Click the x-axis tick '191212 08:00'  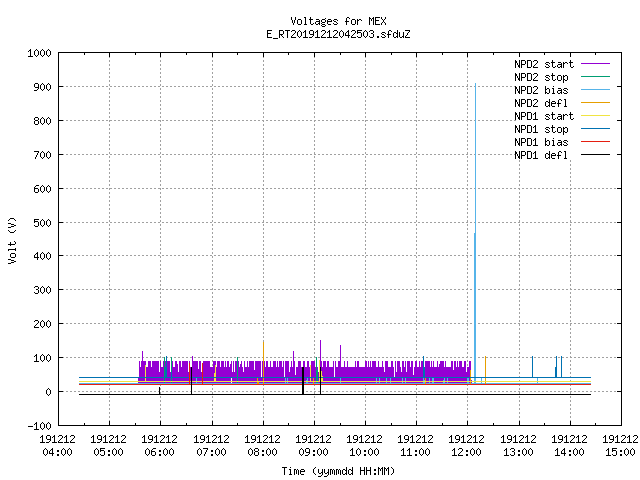(x=262, y=446)
